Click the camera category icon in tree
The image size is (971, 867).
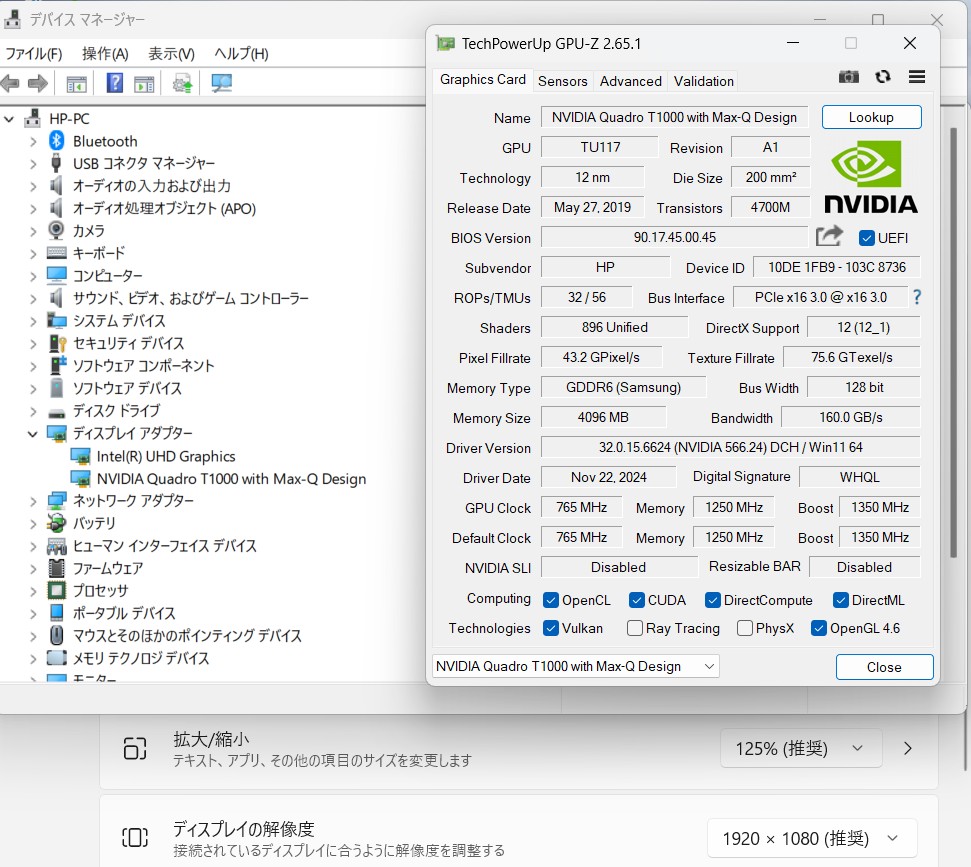coord(56,230)
